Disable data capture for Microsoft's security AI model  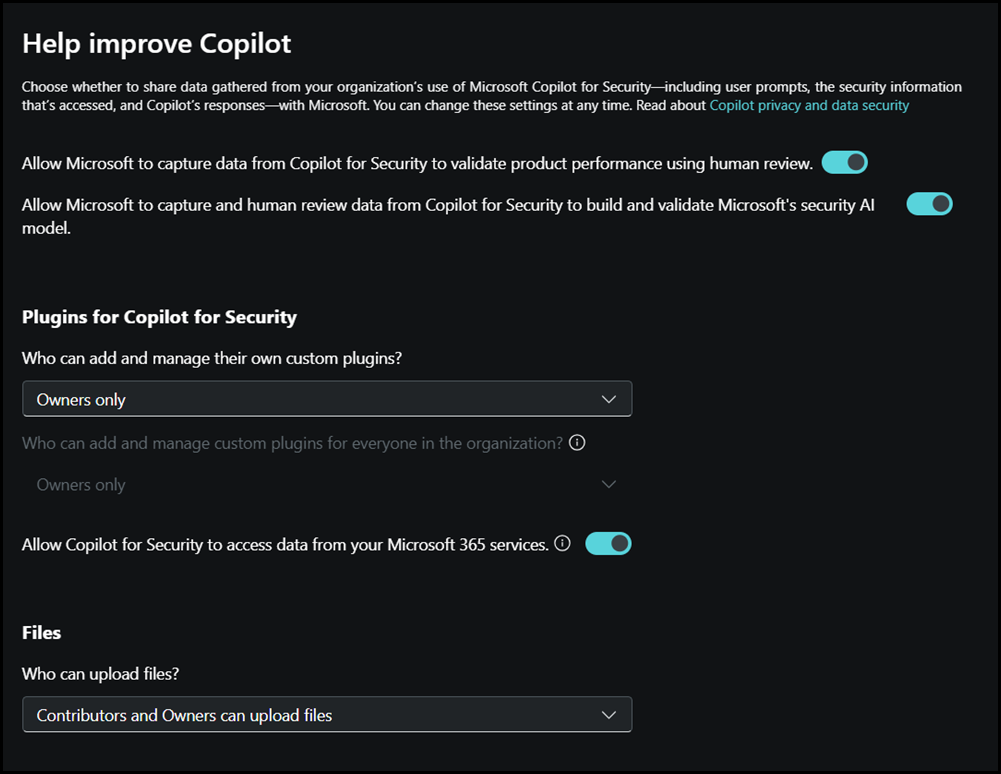click(929, 204)
